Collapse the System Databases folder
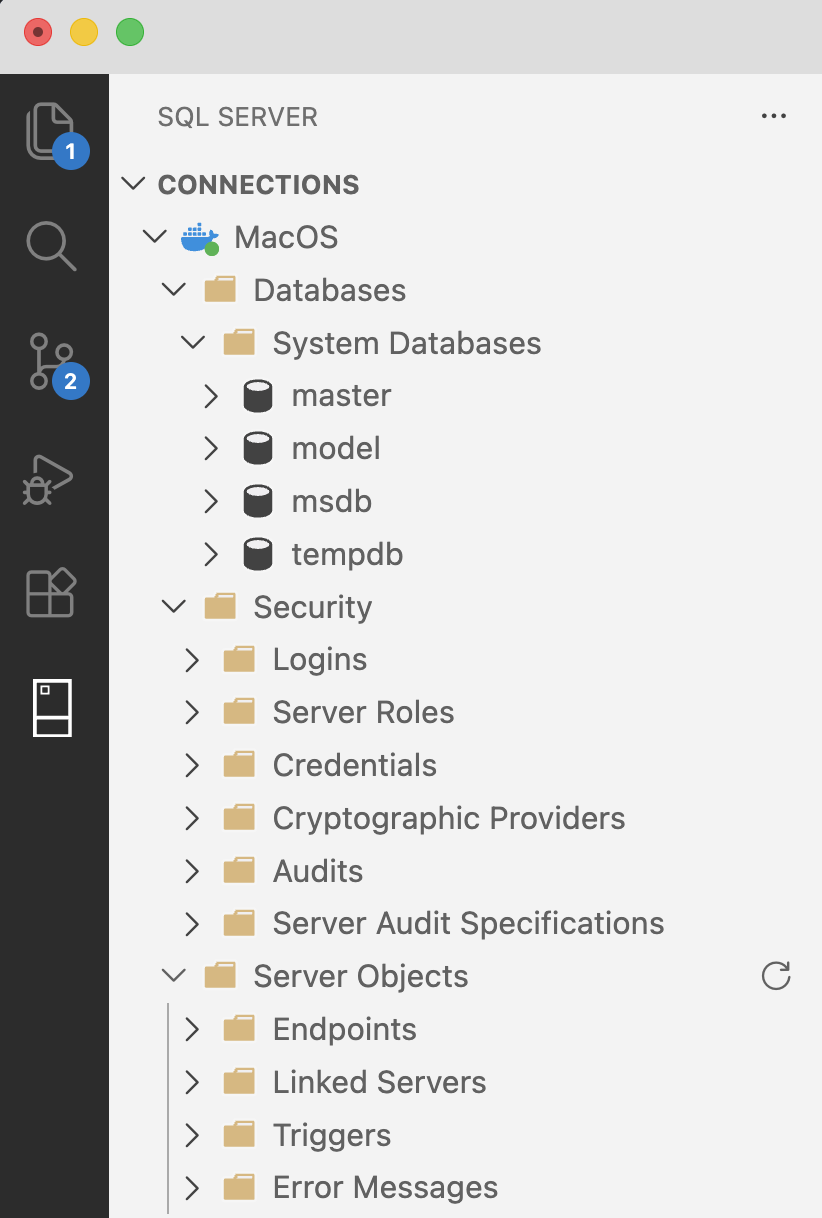Screen dimensions: 822x1218 click(192, 342)
